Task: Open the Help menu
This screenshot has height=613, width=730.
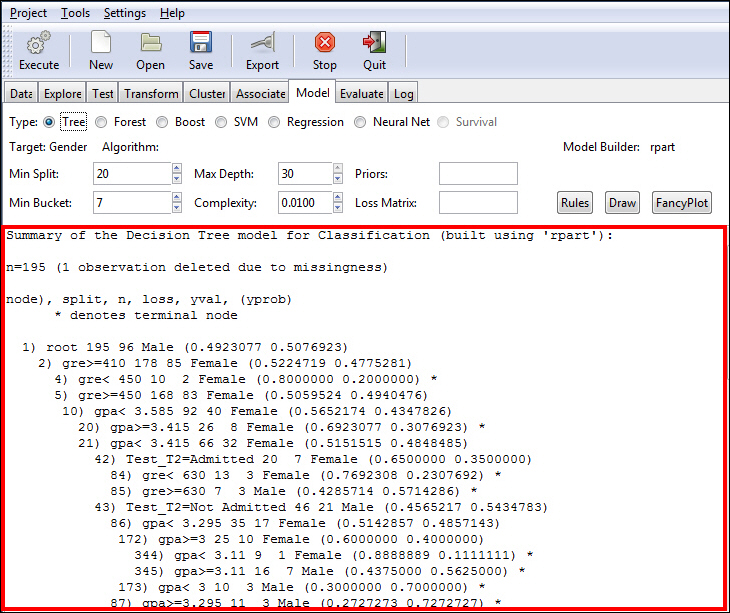Action: tap(172, 13)
